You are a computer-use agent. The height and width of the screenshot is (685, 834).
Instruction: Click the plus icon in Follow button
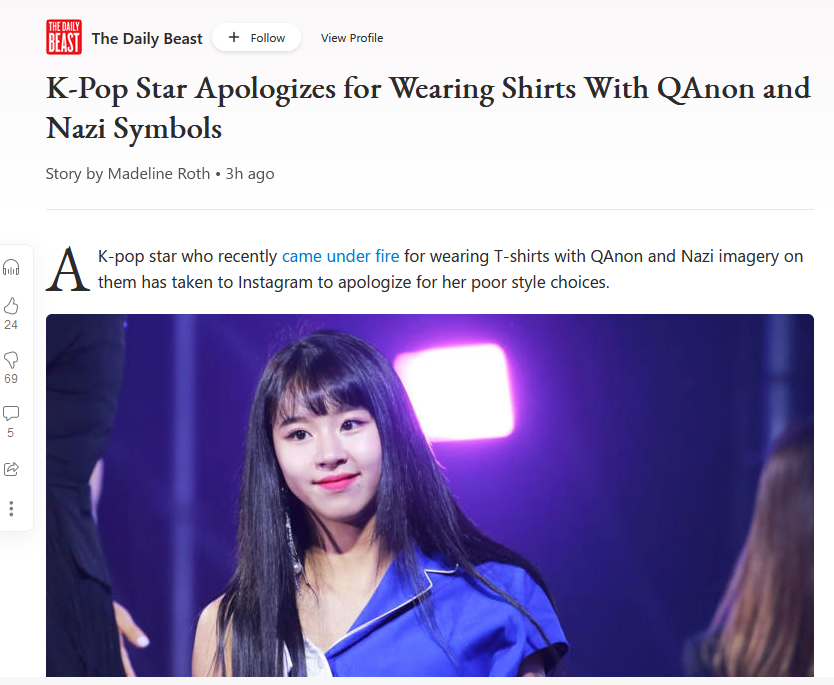pyautogui.click(x=233, y=37)
